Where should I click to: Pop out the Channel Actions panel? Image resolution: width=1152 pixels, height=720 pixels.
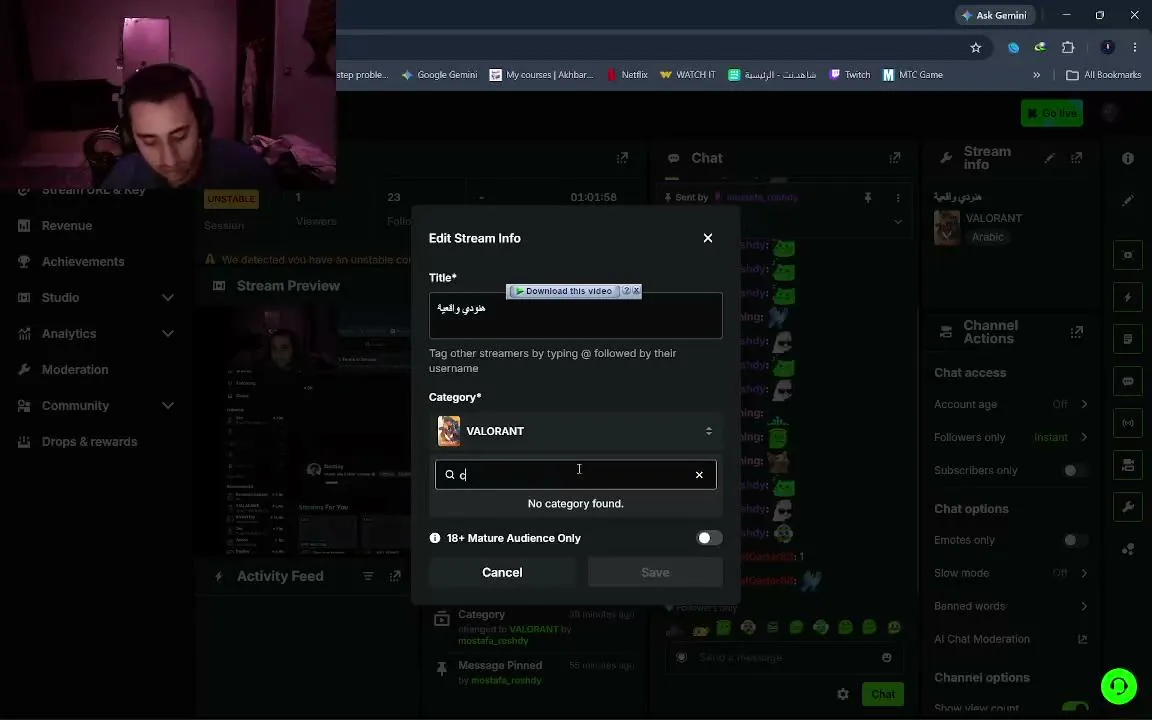coord(1076,332)
